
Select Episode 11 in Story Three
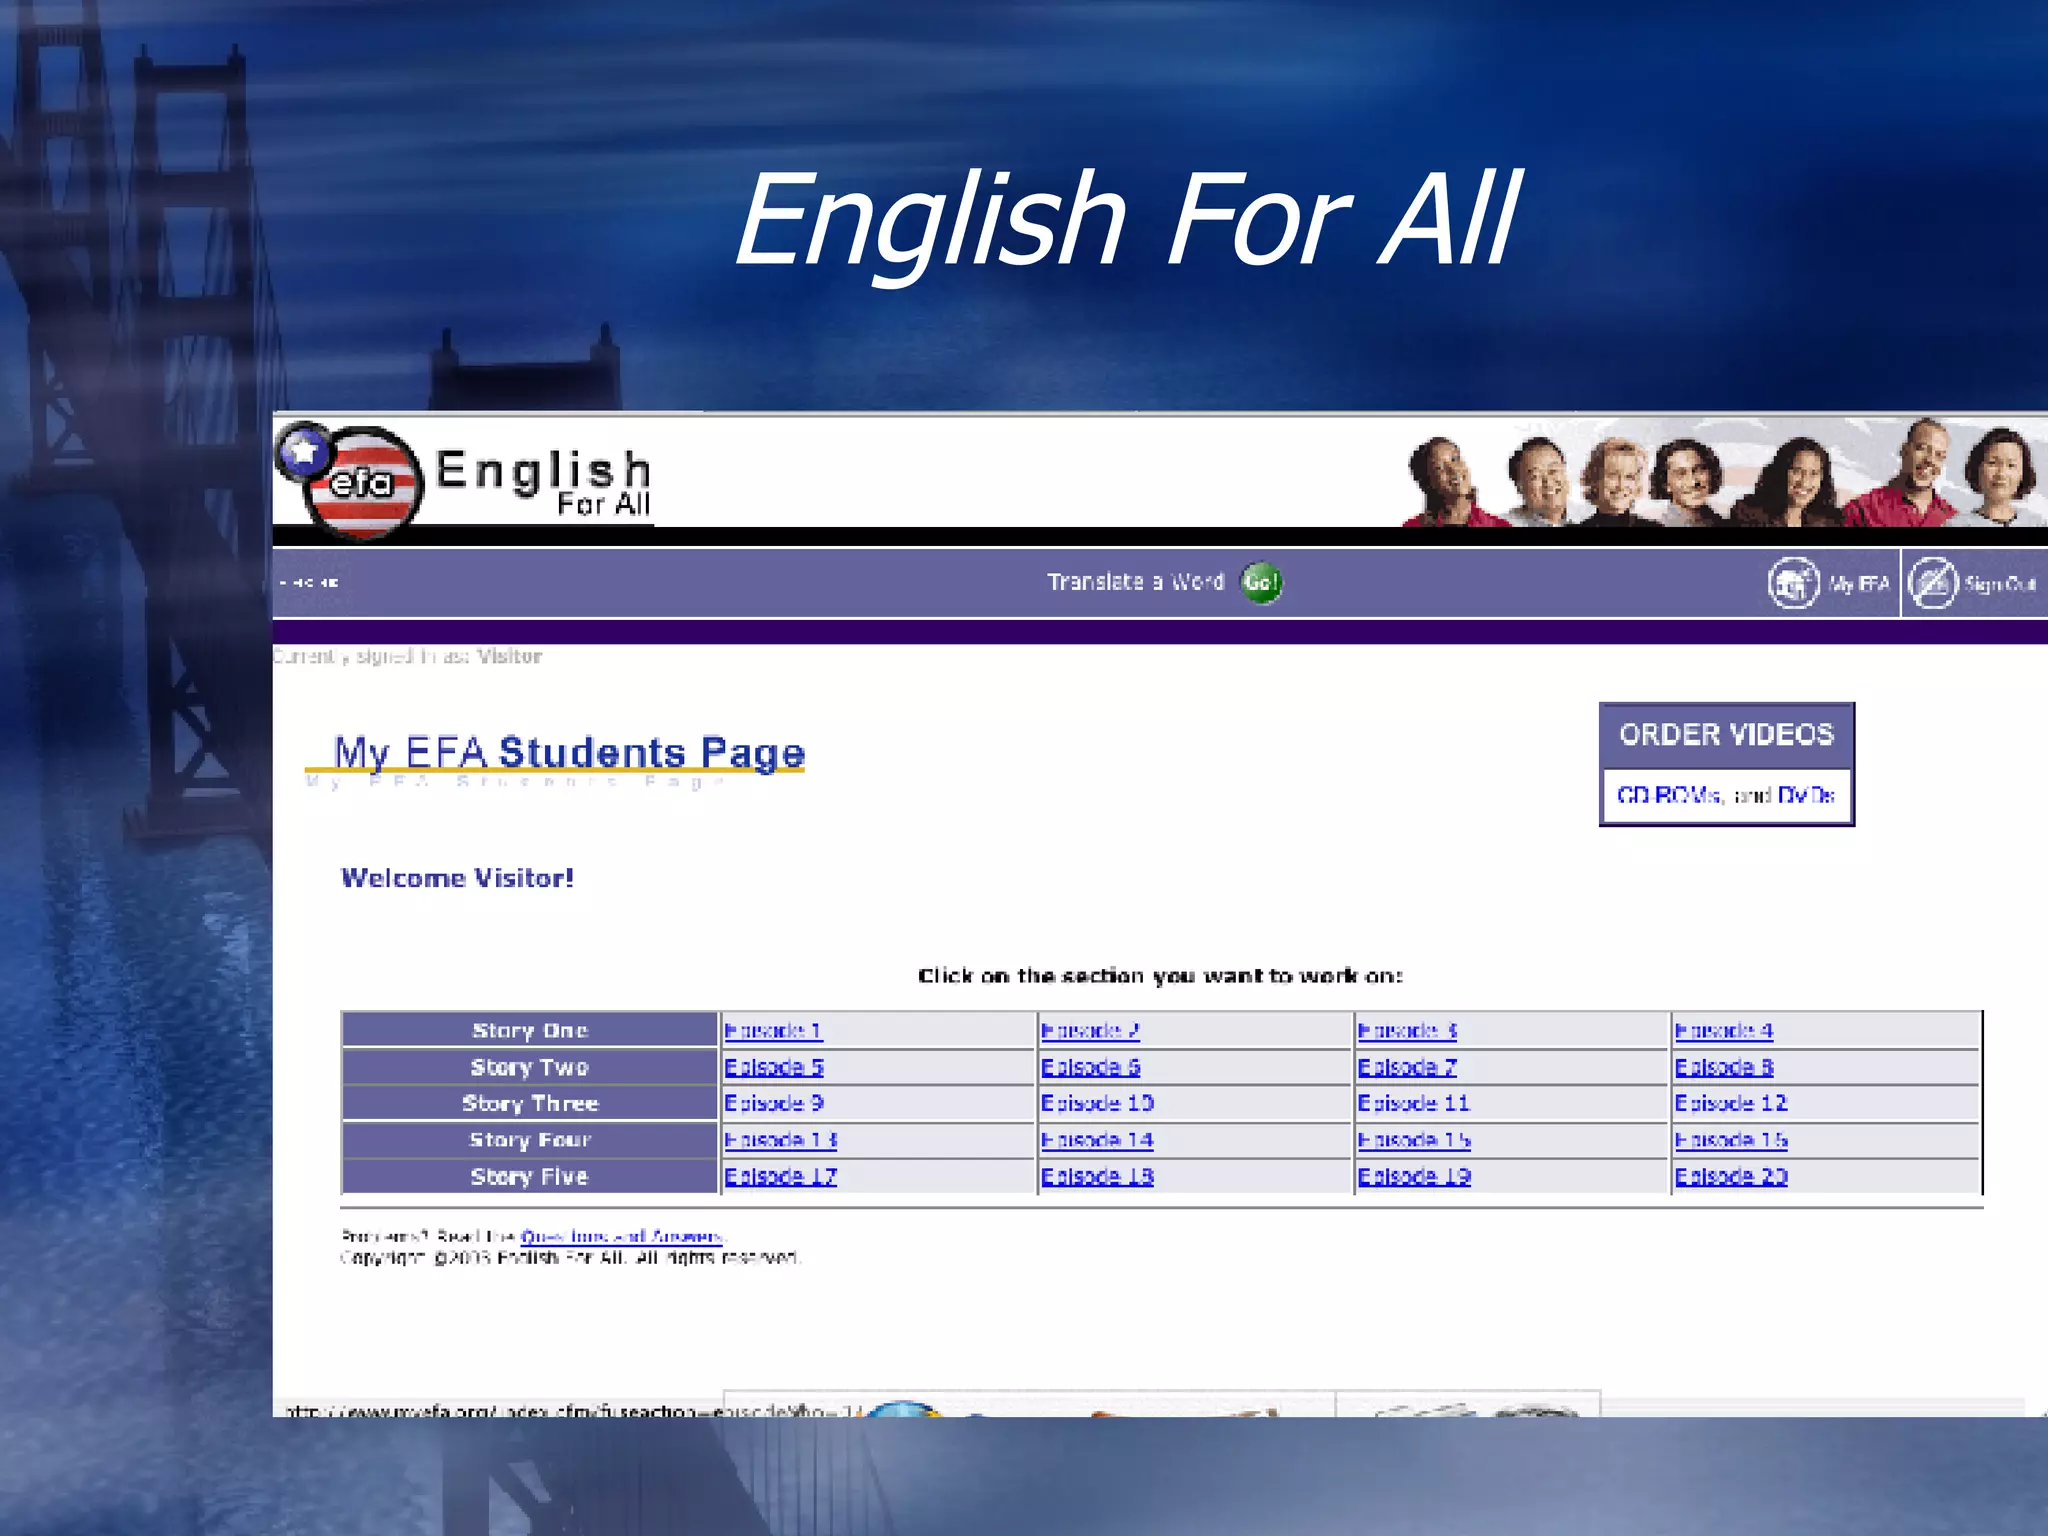1413,1103
